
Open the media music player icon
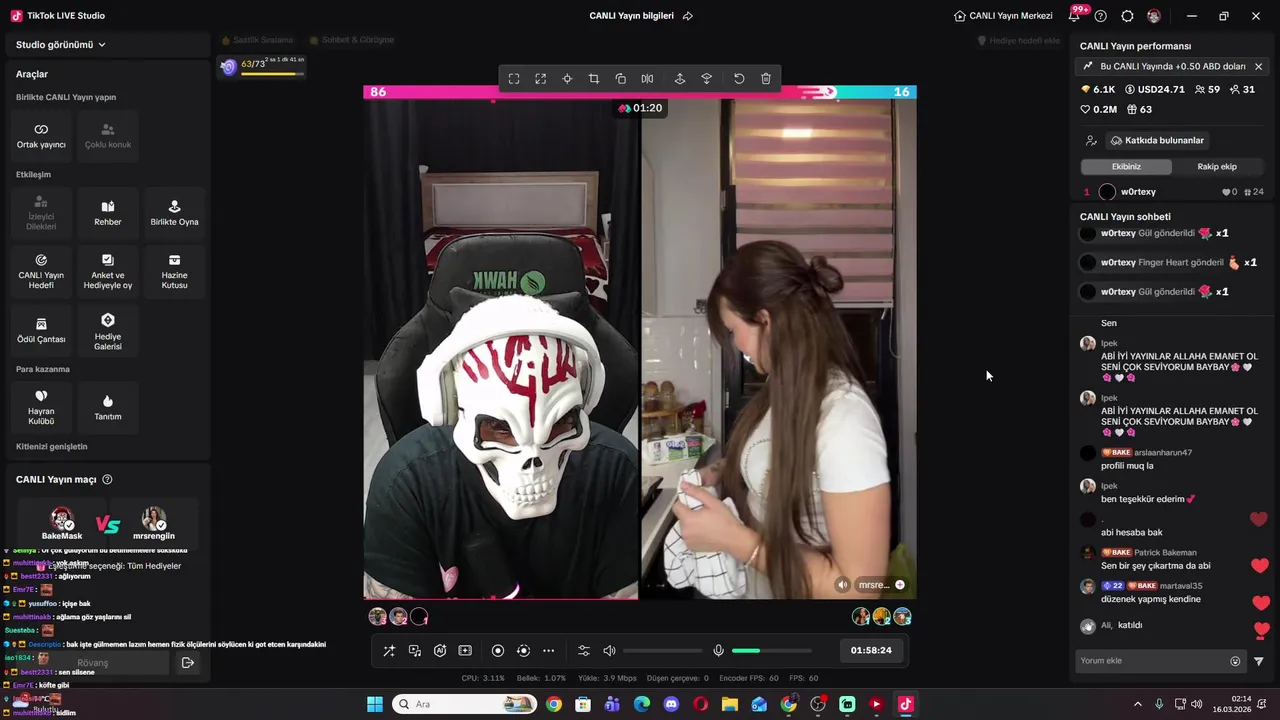point(415,651)
